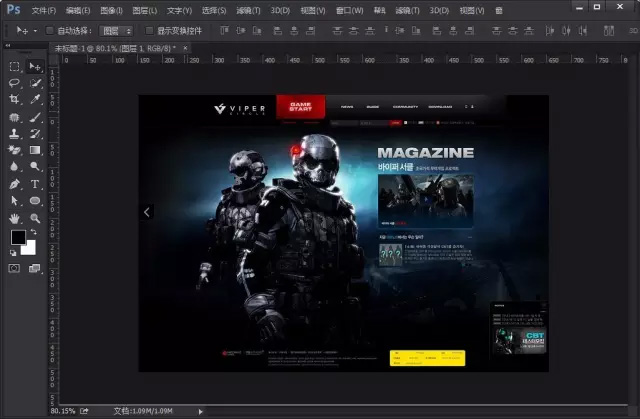Click the Photoshop Ps logo
Viewport: 640px width, 419px height.
point(13,9)
